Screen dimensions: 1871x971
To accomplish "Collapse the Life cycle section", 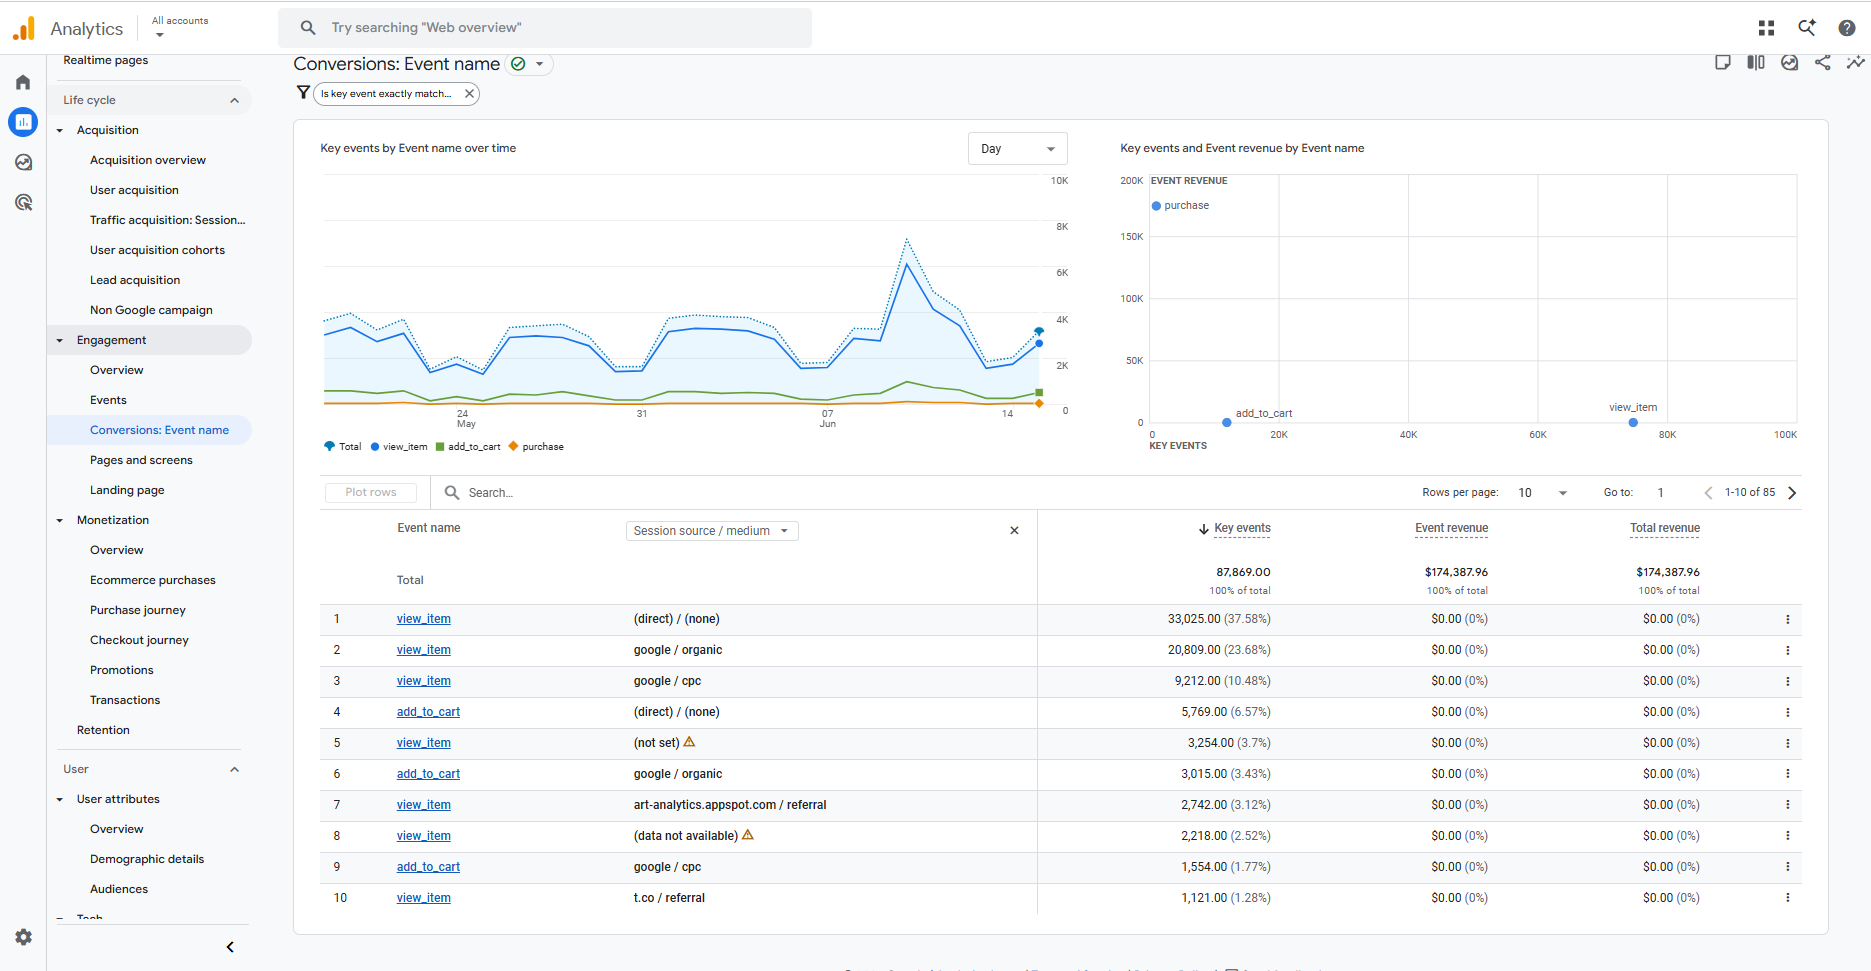I will tap(234, 100).
